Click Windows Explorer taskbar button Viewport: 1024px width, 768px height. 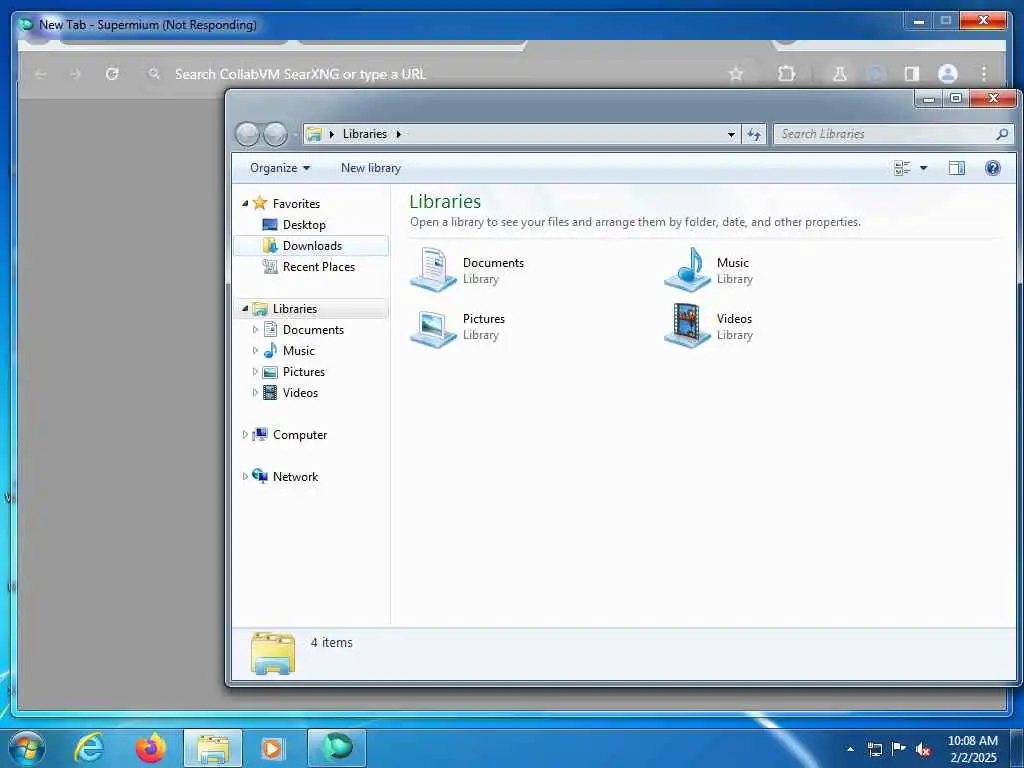pyautogui.click(x=213, y=748)
